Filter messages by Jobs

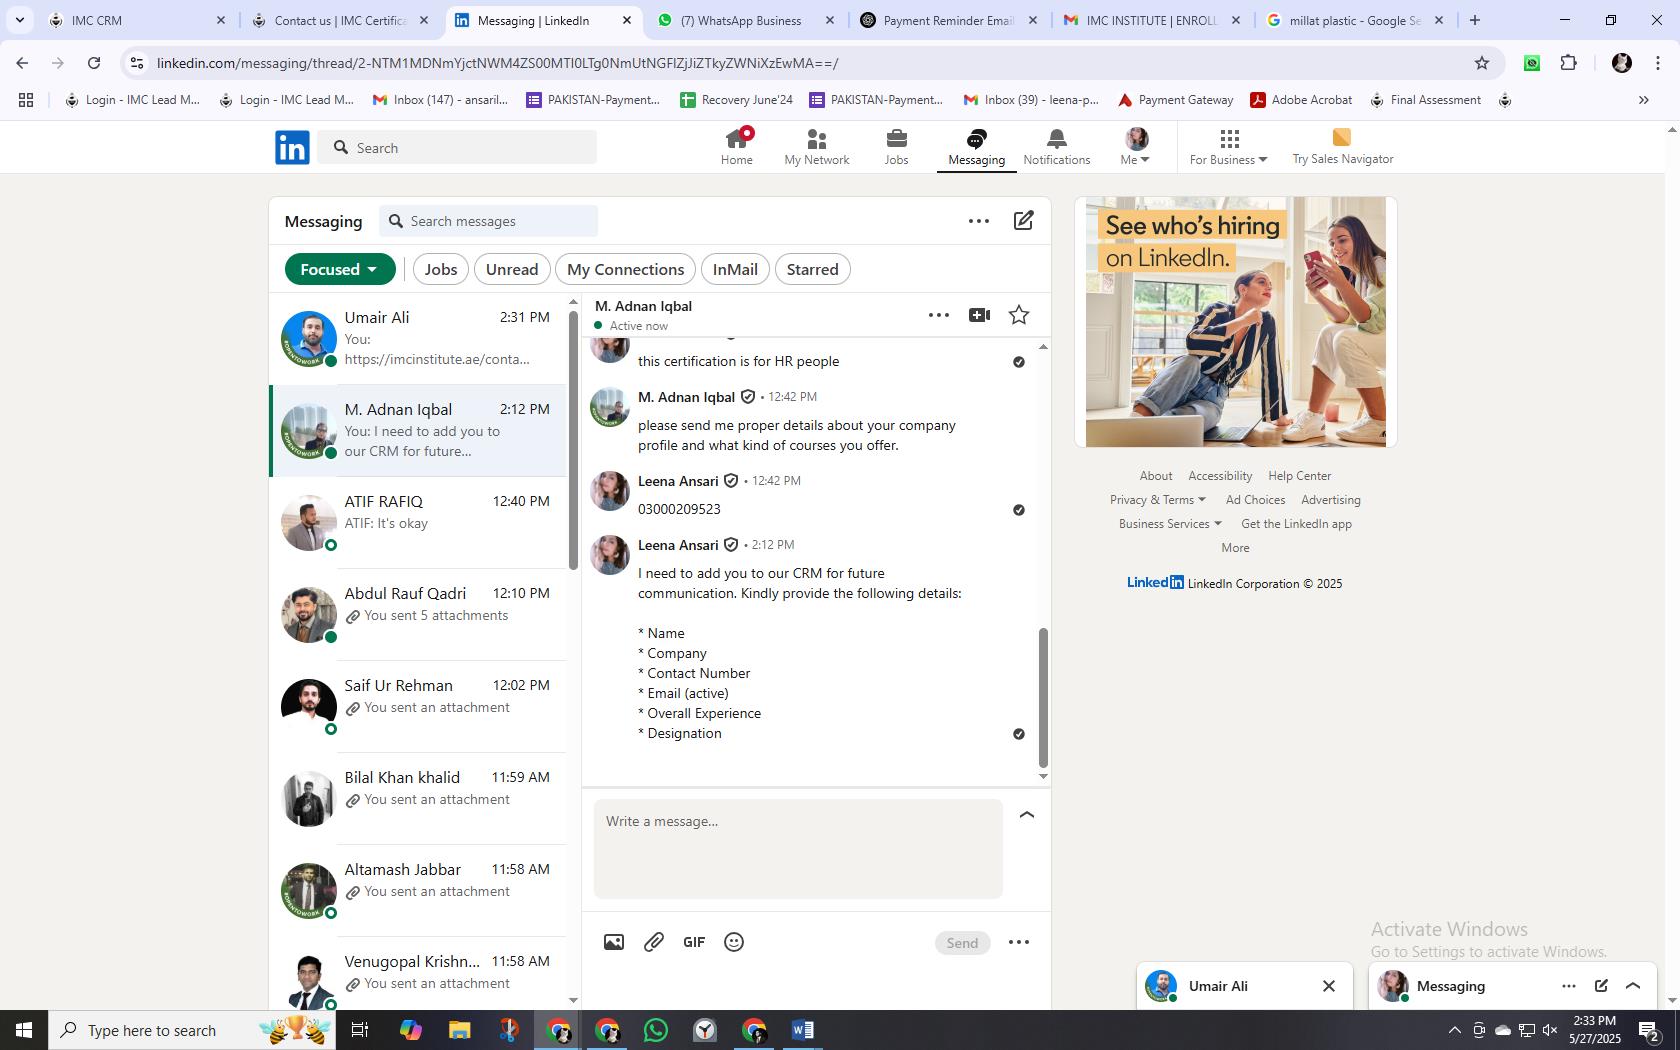(x=440, y=269)
